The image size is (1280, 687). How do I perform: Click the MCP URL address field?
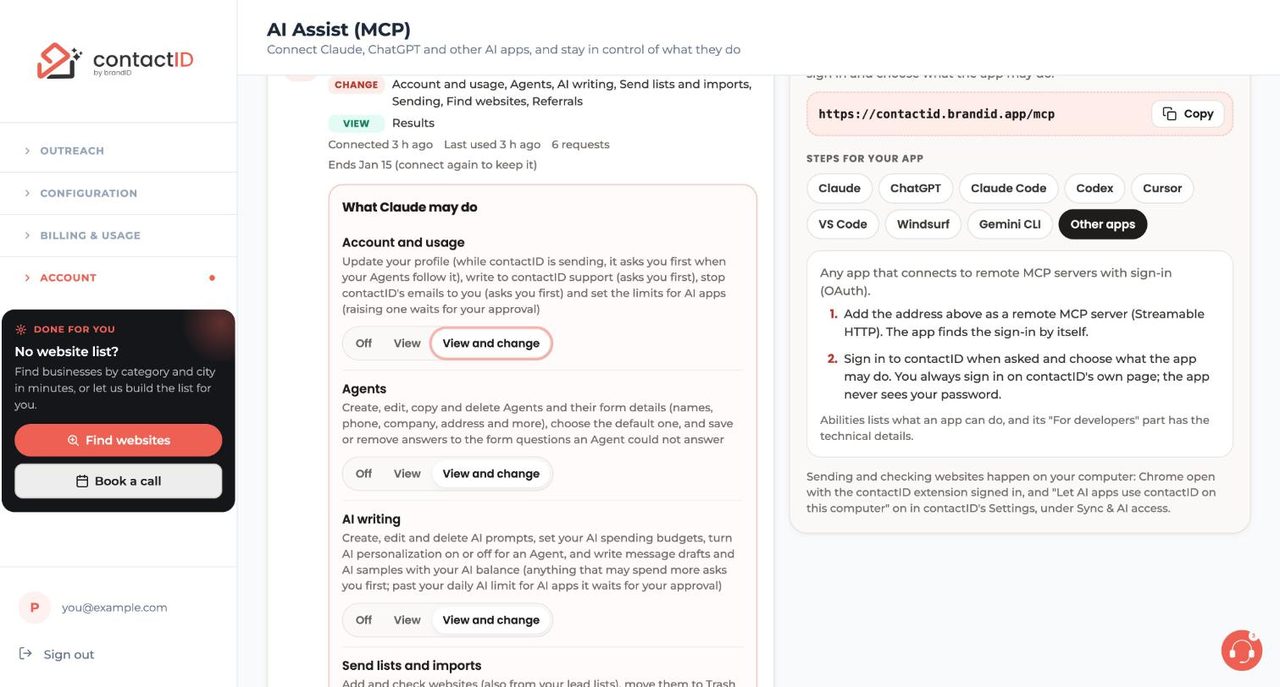pyautogui.click(x=1020, y=114)
